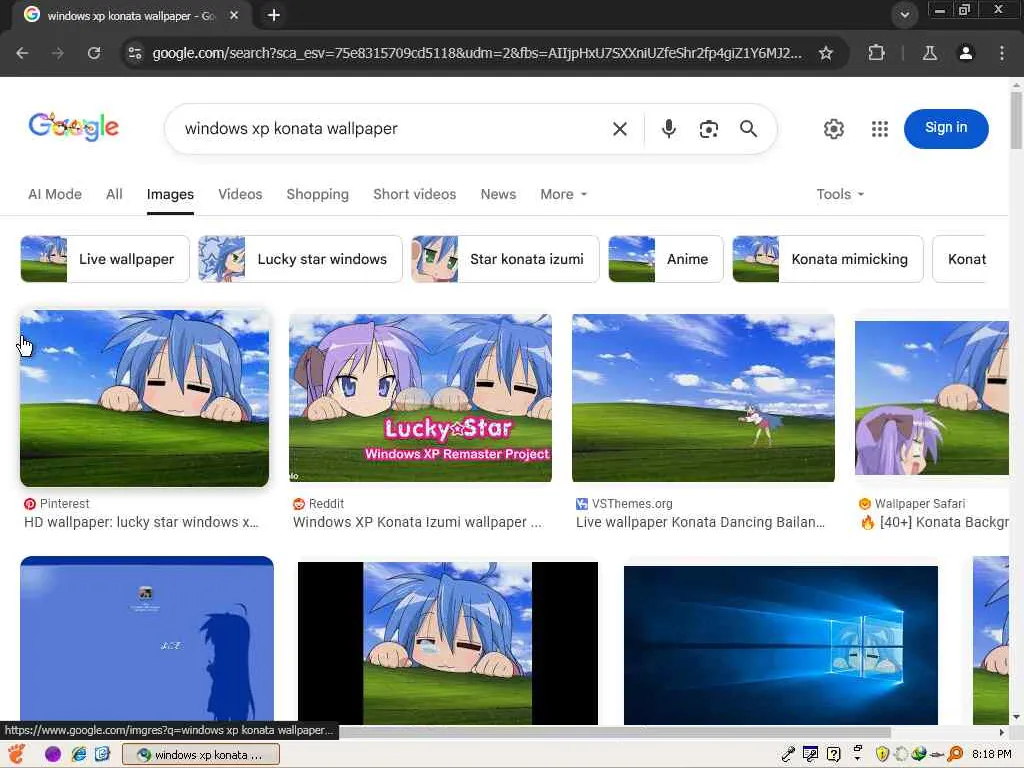The width and height of the screenshot is (1024, 768).
Task: Launch Internet Explorer from quick launch
Action: coord(78,754)
